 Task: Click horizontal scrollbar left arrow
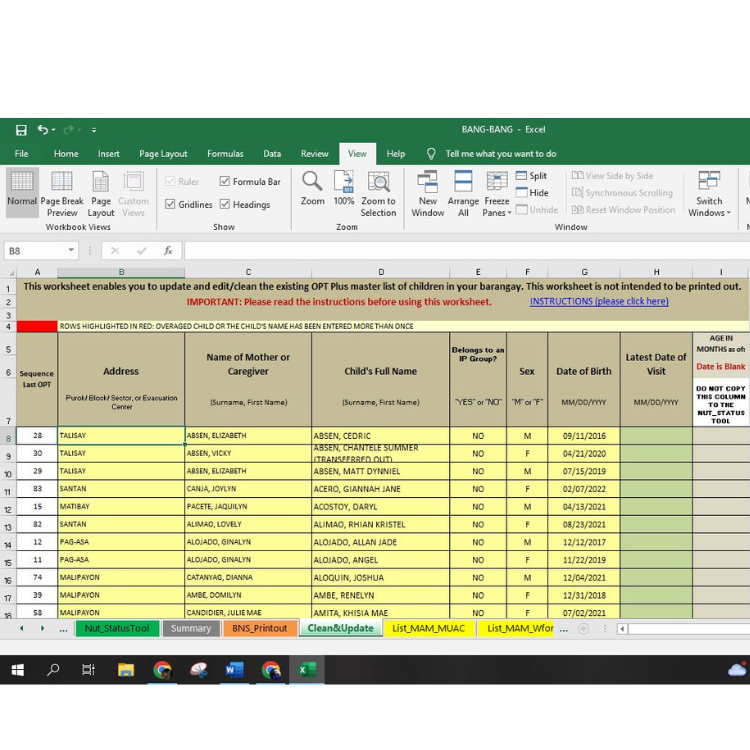point(622,629)
